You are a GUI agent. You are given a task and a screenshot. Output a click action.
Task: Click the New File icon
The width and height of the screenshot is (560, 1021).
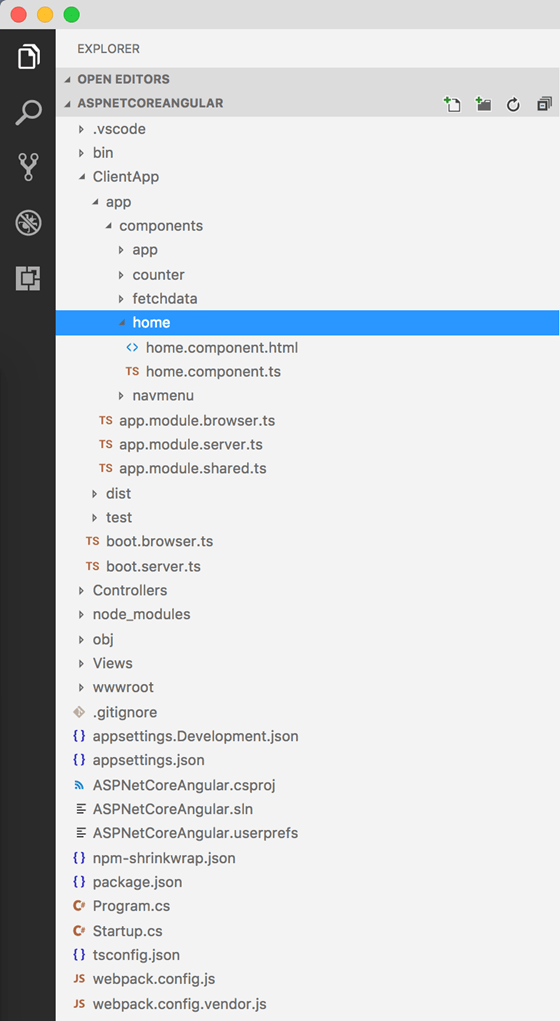click(452, 104)
